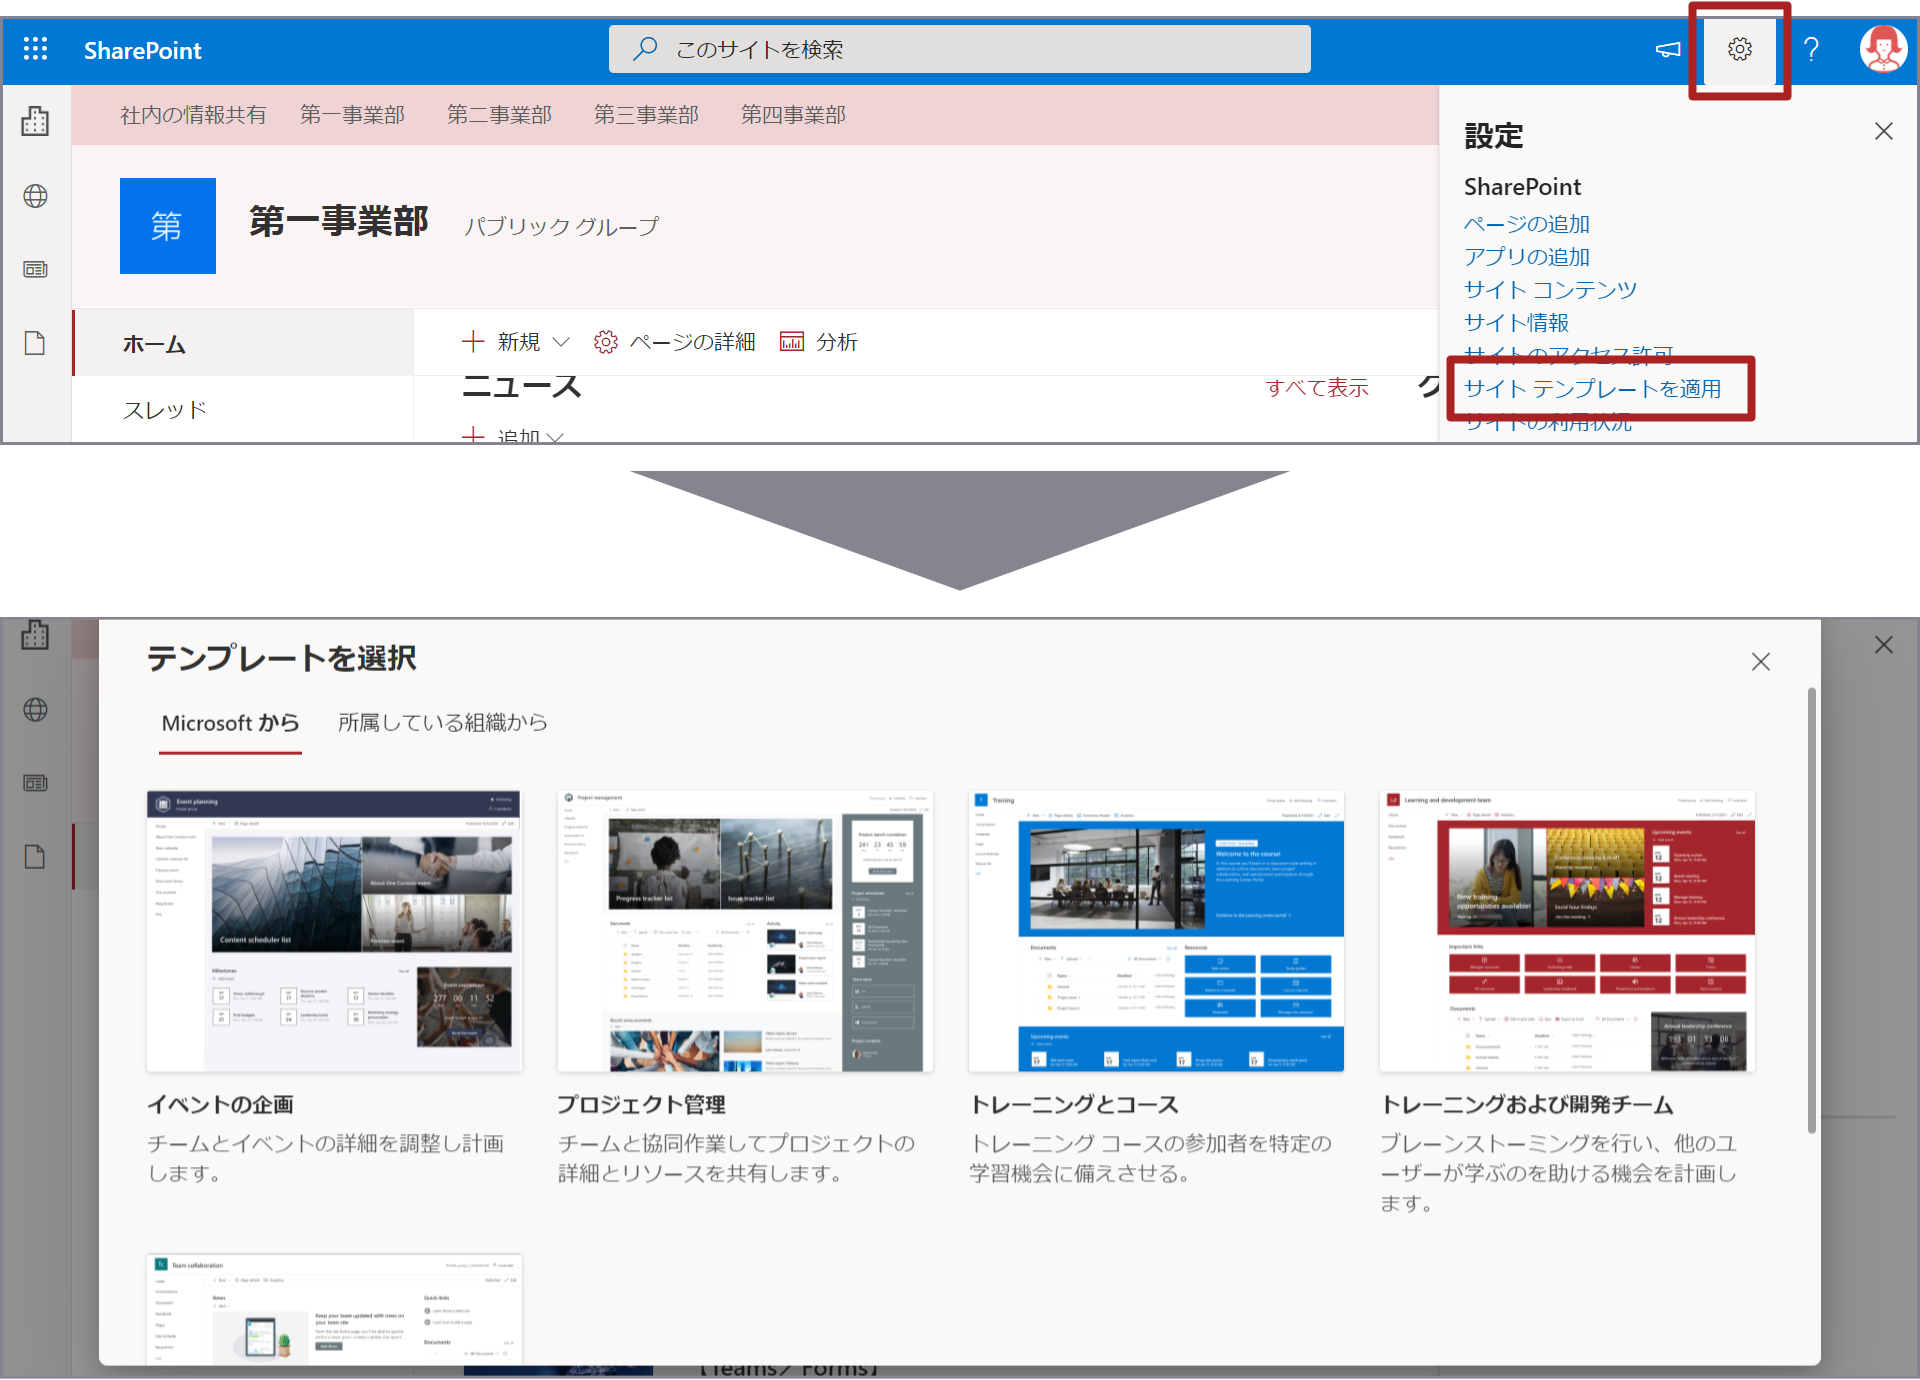1920x1380 pixels.
Task: Switch to Microsoft から tab
Action: pyautogui.click(x=230, y=723)
